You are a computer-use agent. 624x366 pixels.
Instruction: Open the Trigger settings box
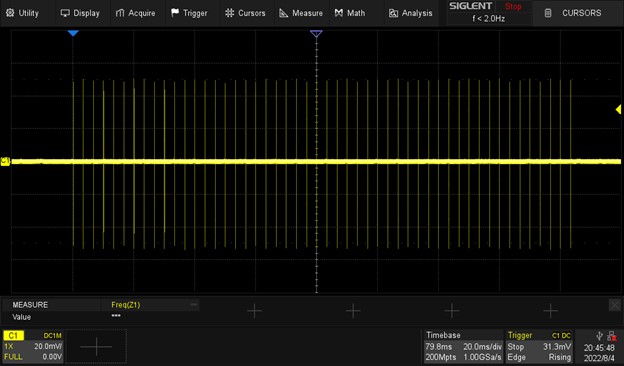[539, 346]
